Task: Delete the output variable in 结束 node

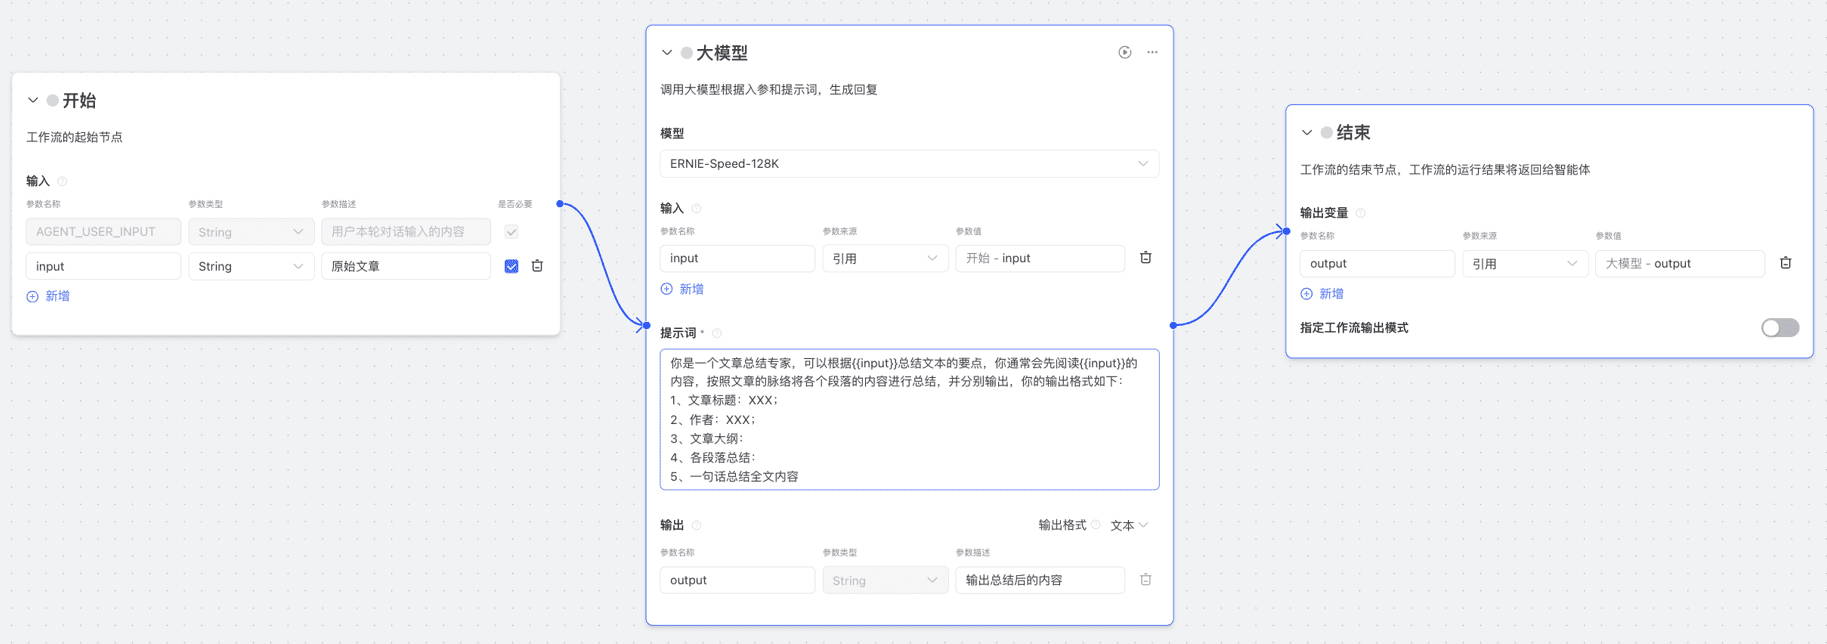Action: (1785, 263)
